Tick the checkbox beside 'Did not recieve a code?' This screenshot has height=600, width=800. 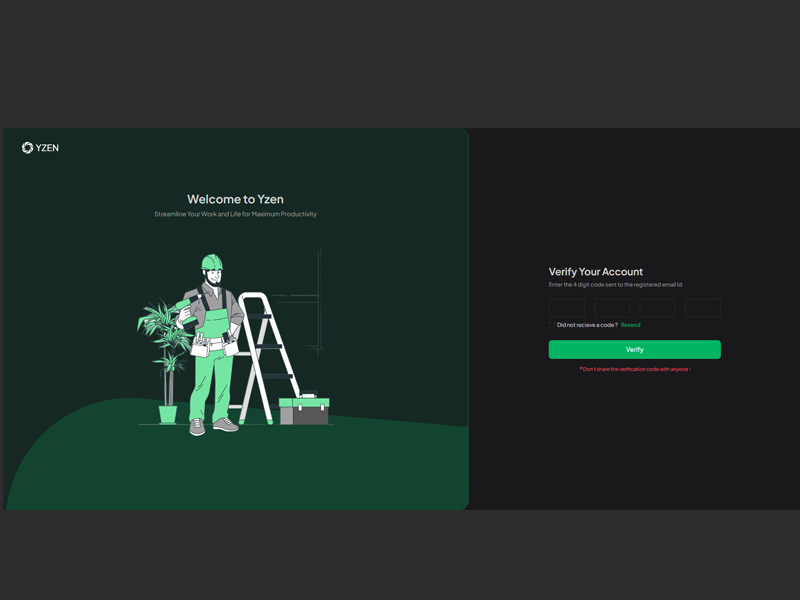coord(552,325)
